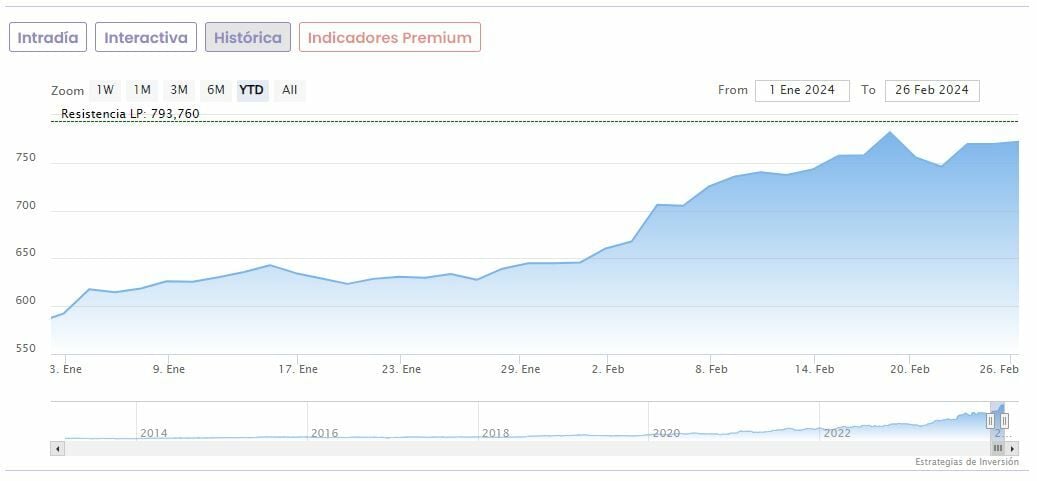1037x481 pixels.
Task: Click the navigator right range handle
Action: pos(1005,421)
